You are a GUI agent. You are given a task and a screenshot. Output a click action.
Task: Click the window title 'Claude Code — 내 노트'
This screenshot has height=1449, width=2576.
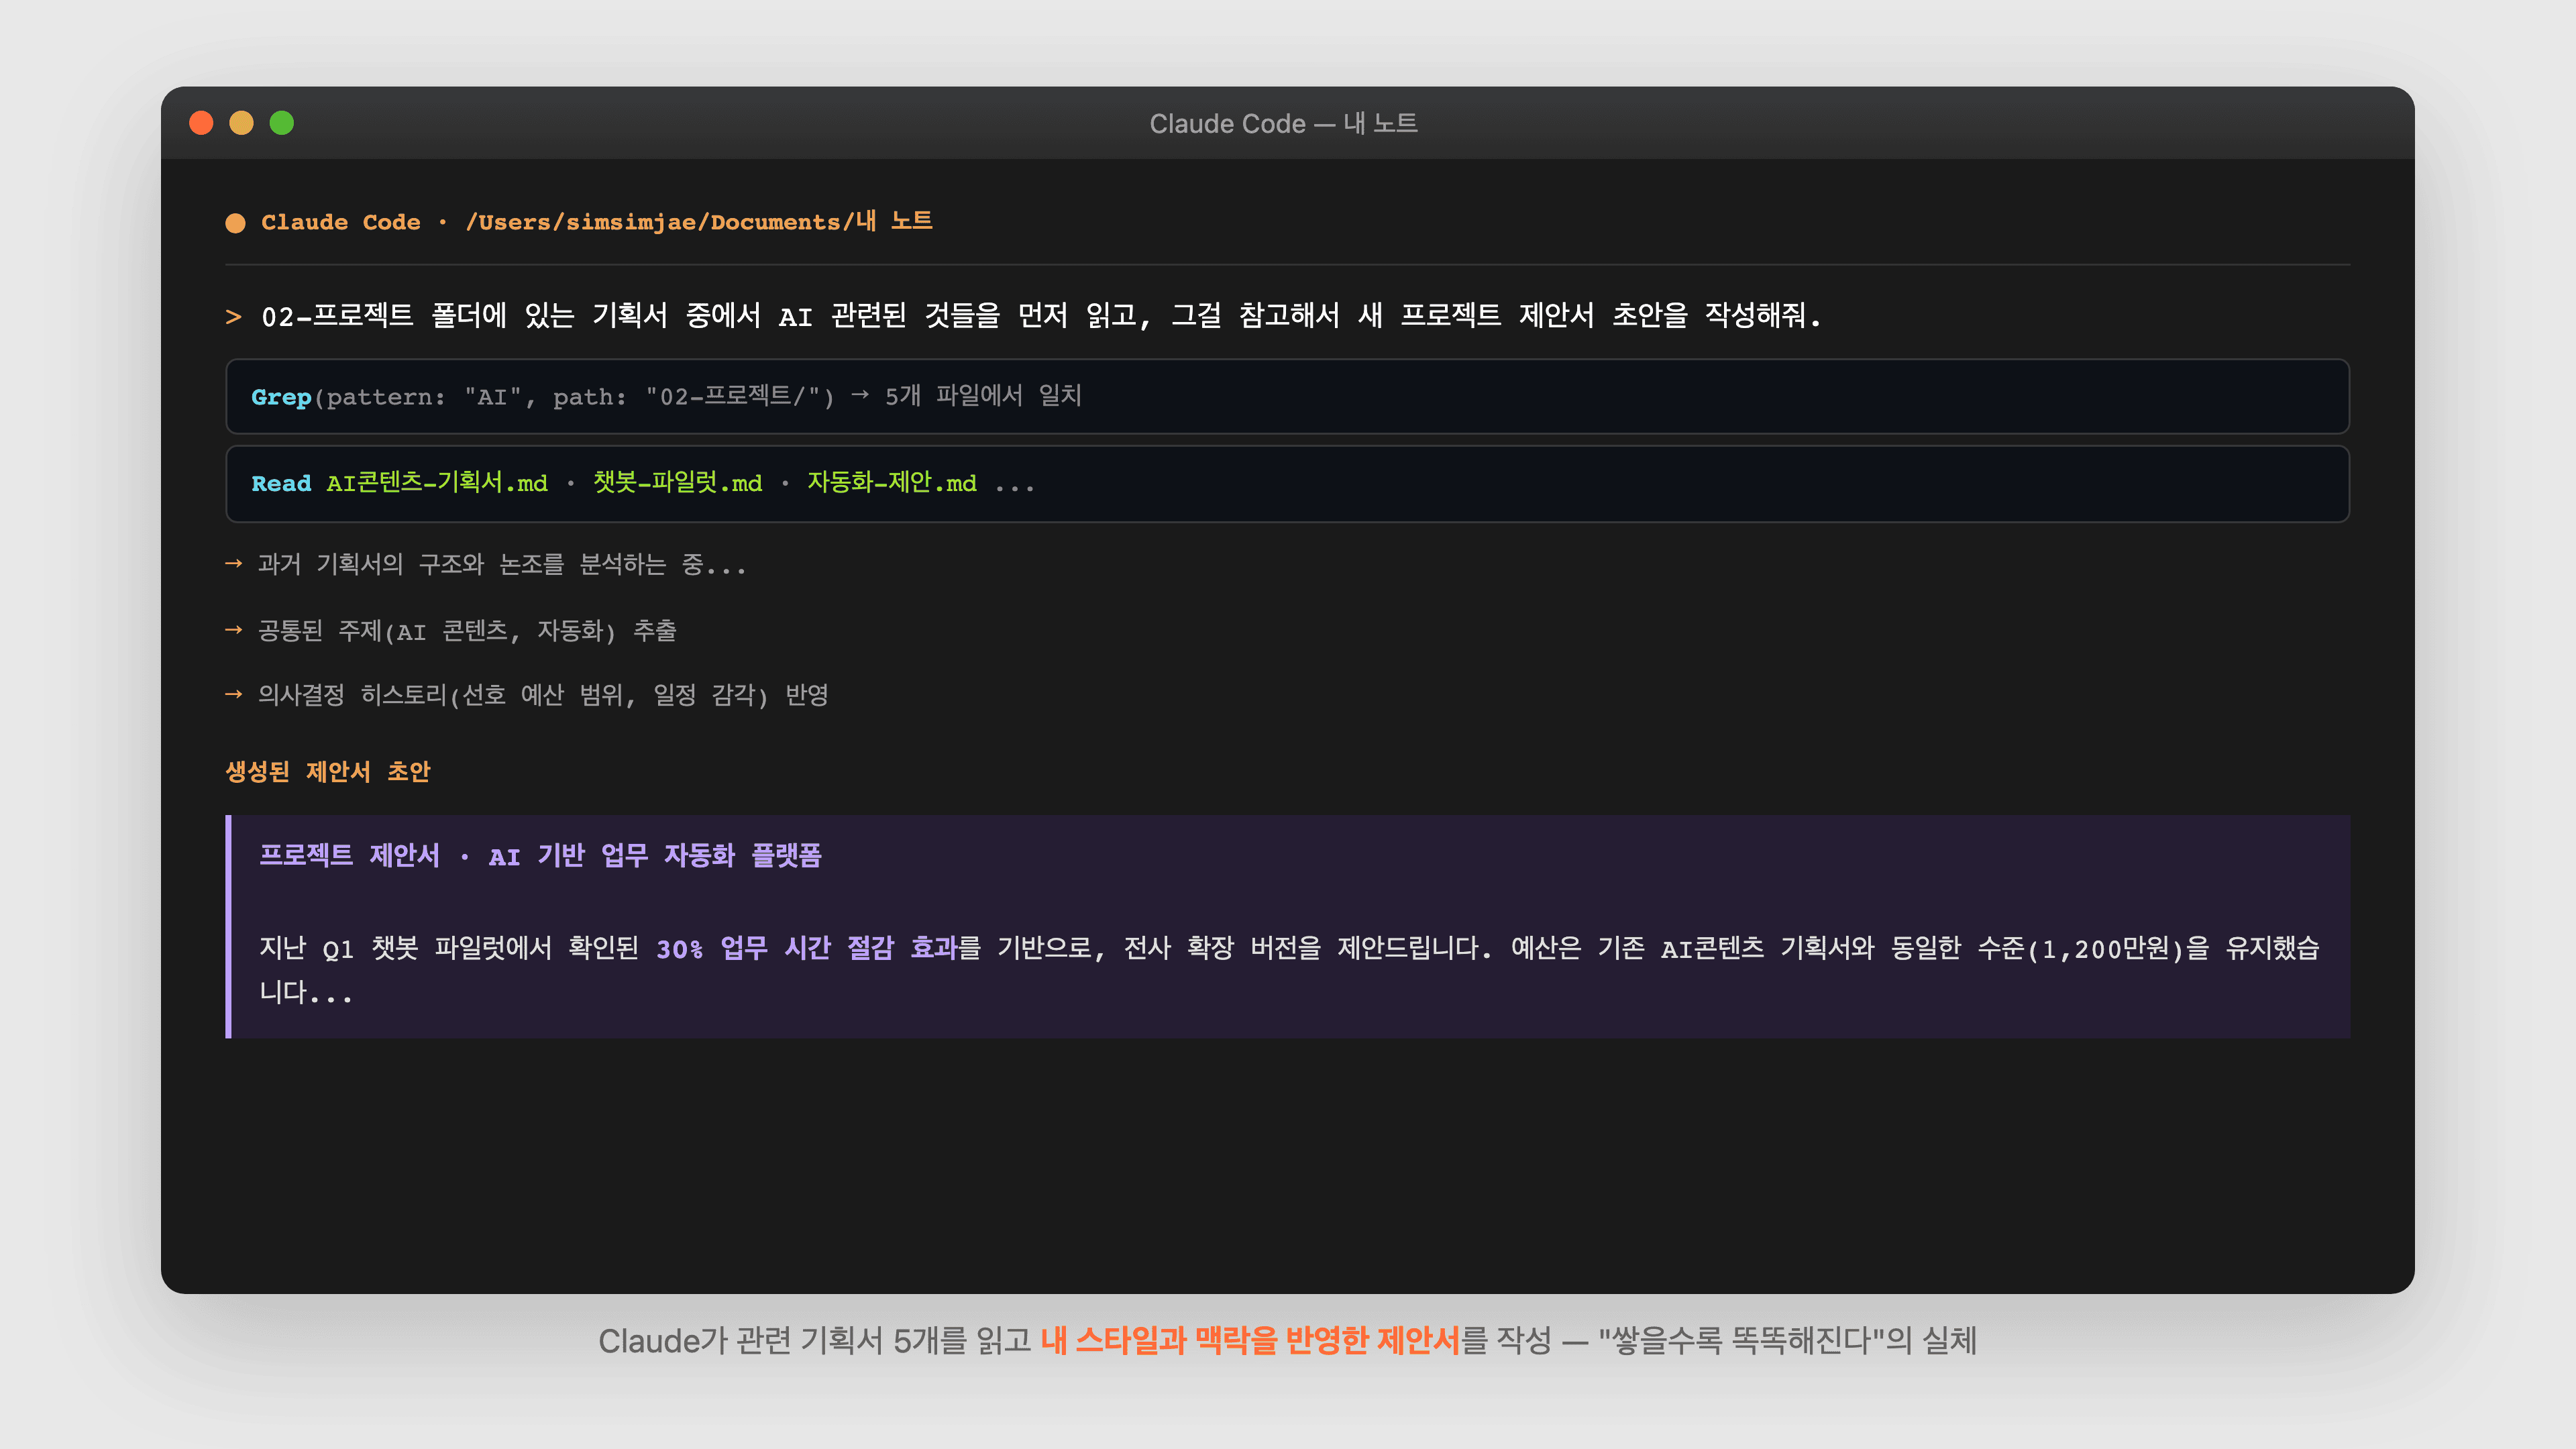point(1283,123)
